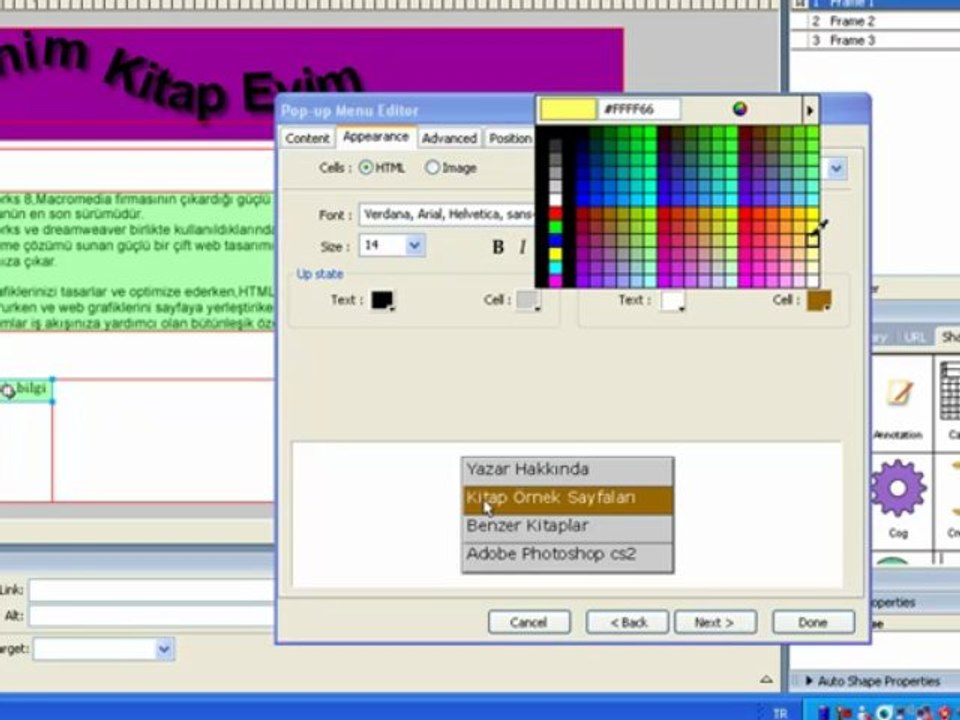Open the Target dropdown in Properties
The height and width of the screenshot is (720, 960).
click(164, 649)
